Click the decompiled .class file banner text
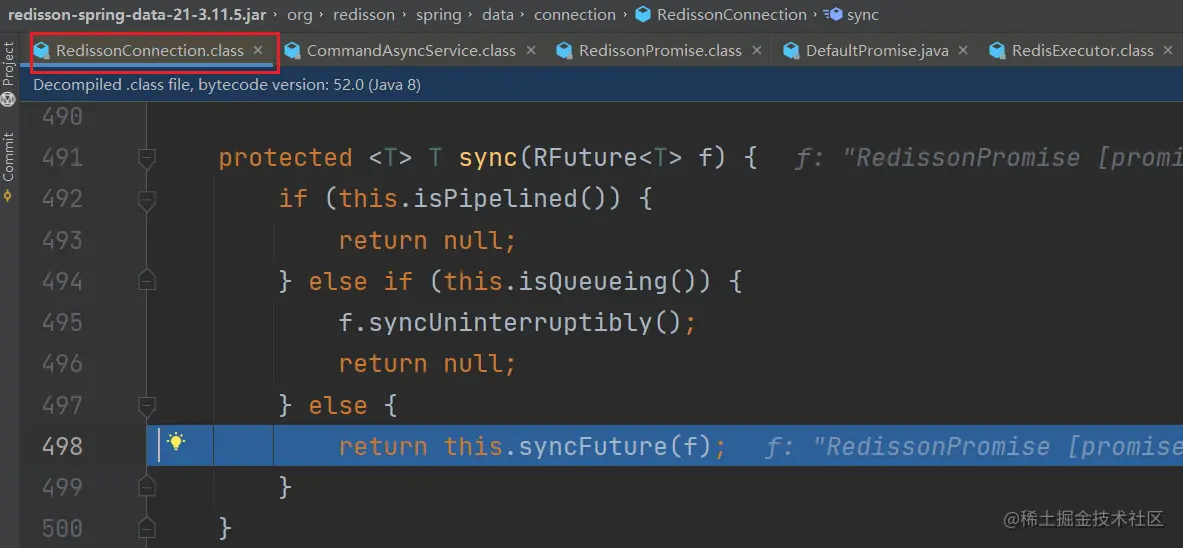 point(227,85)
